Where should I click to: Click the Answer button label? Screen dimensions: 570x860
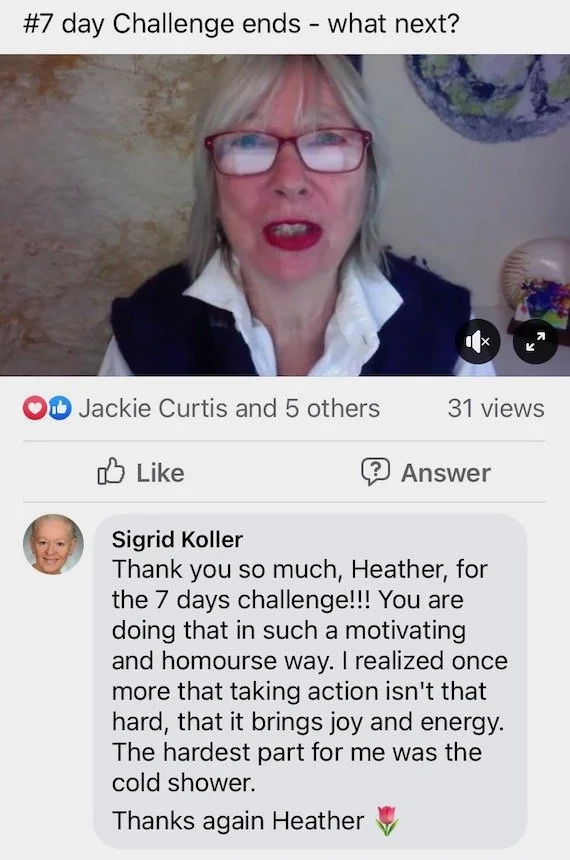coord(445,473)
